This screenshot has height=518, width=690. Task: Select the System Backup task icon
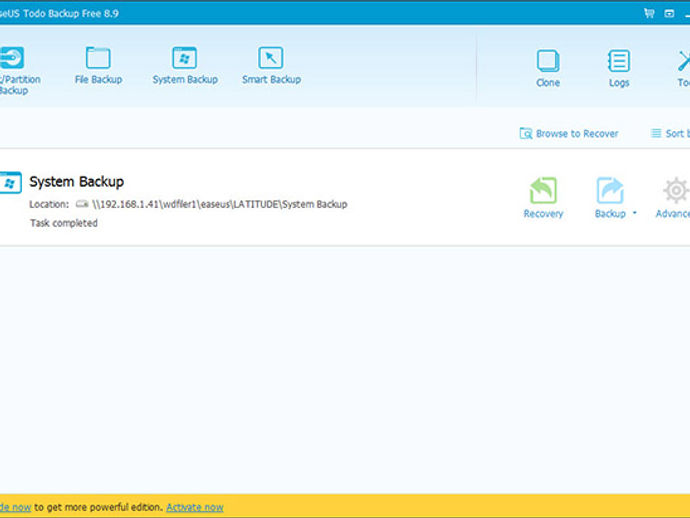(11, 182)
